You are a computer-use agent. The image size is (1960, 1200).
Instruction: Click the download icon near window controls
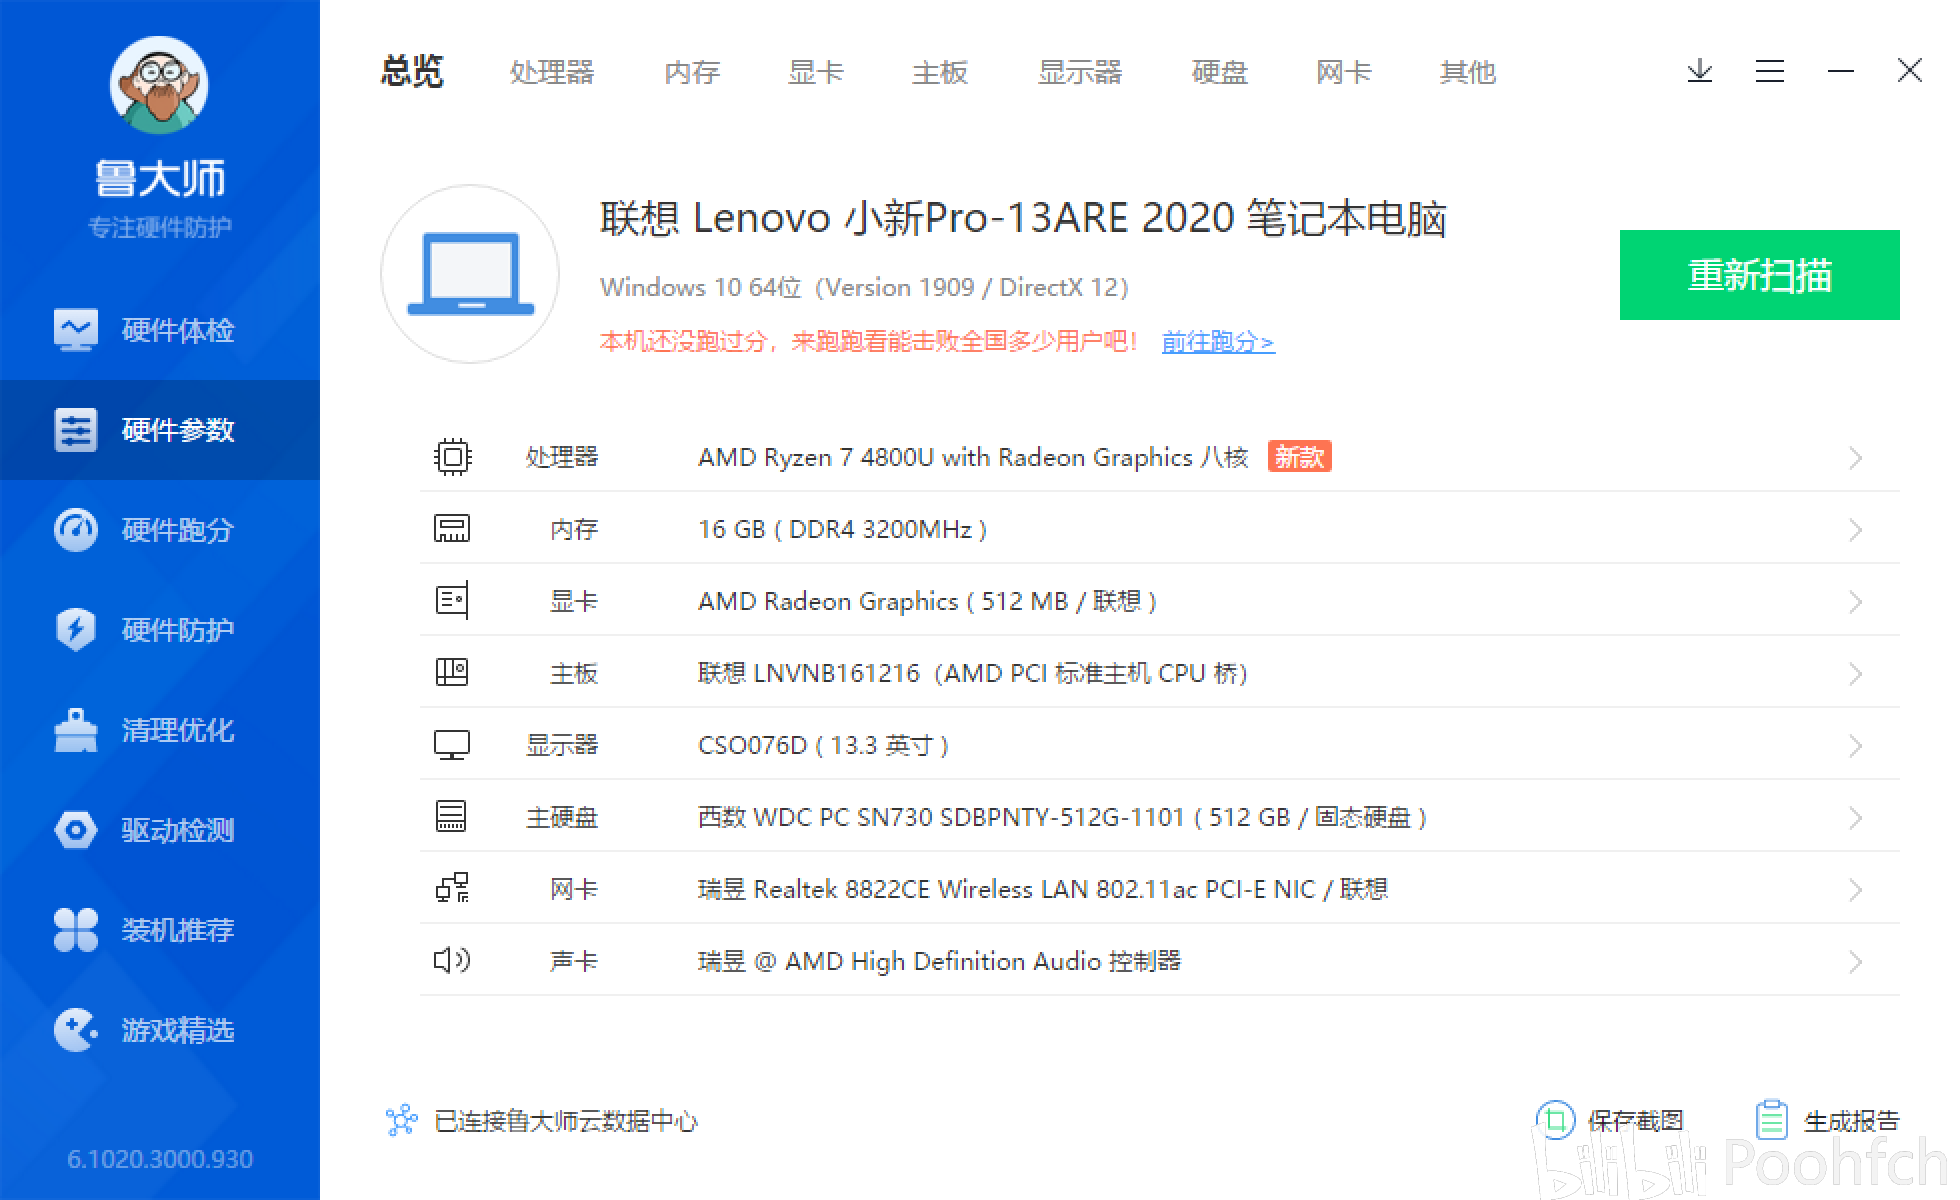[x=1699, y=71]
